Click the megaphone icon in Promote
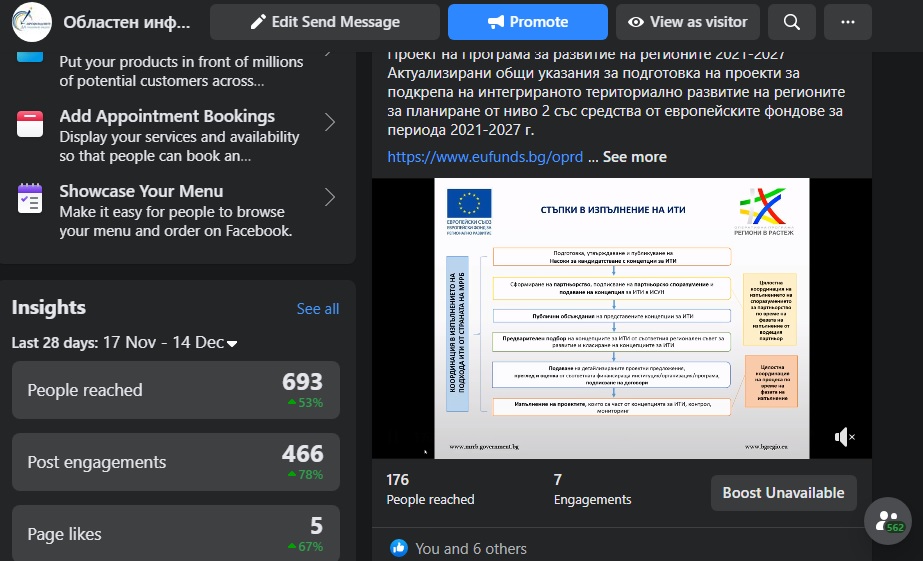Screen dimensions: 923x561 click(496, 22)
